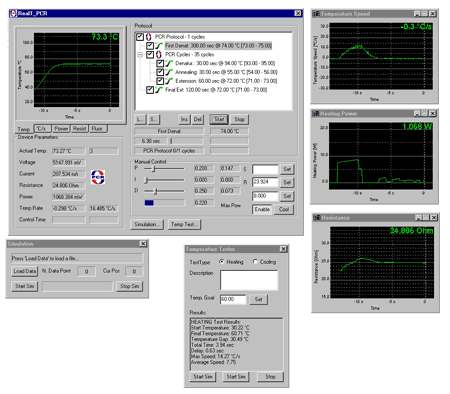Click the RealT_PCR title bar icon
The image size is (450, 394).
pos(13,13)
